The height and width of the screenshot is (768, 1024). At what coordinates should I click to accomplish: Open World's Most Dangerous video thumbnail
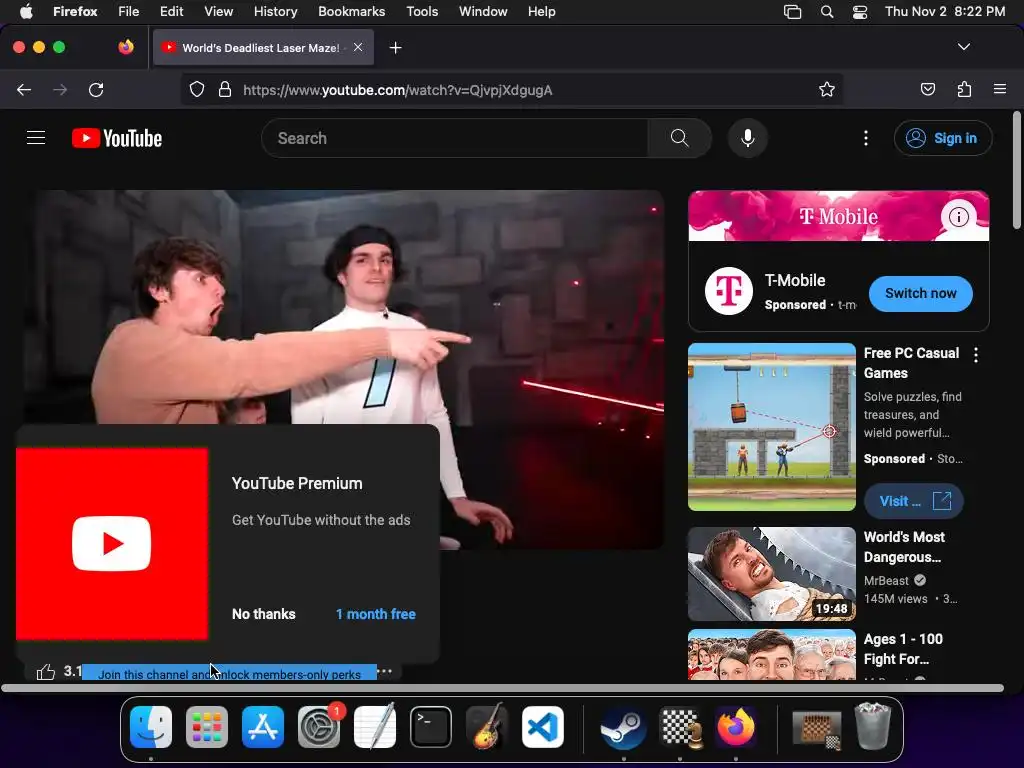[x=772, y=574]
